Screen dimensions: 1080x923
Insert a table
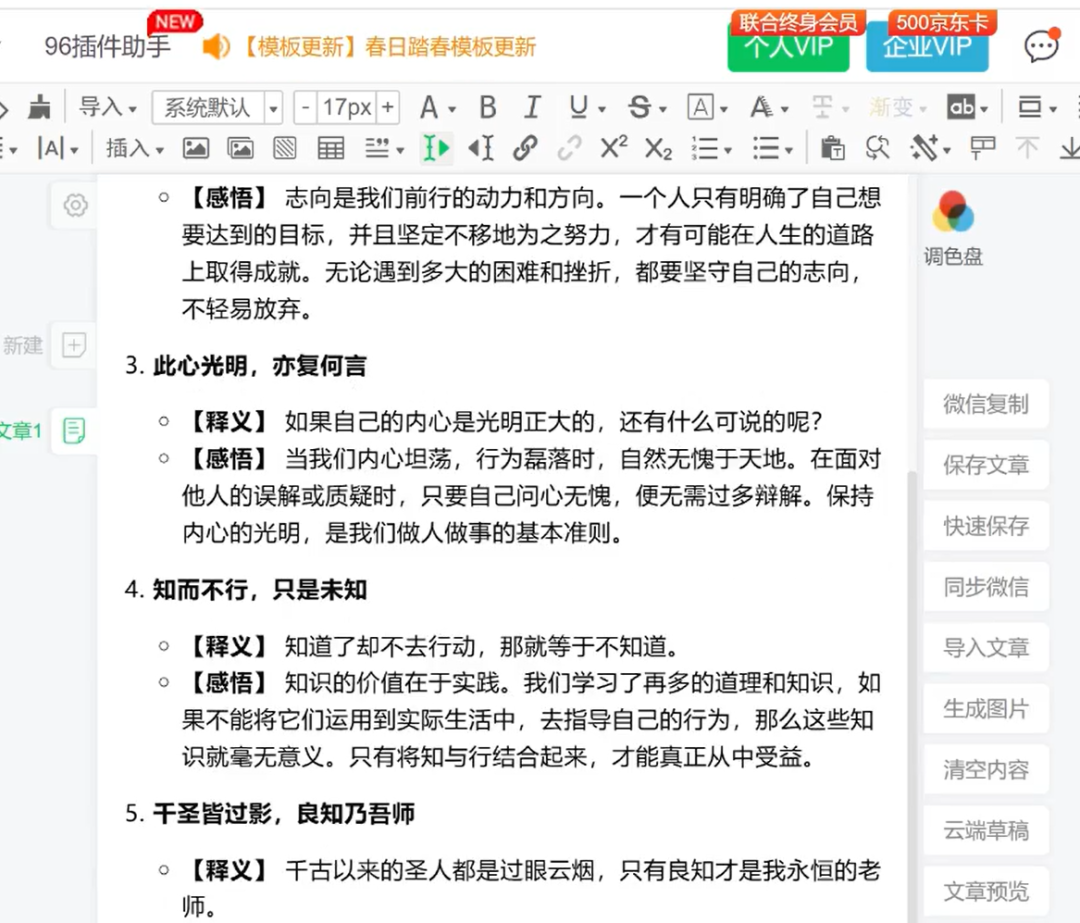click(x=331, y=148)
